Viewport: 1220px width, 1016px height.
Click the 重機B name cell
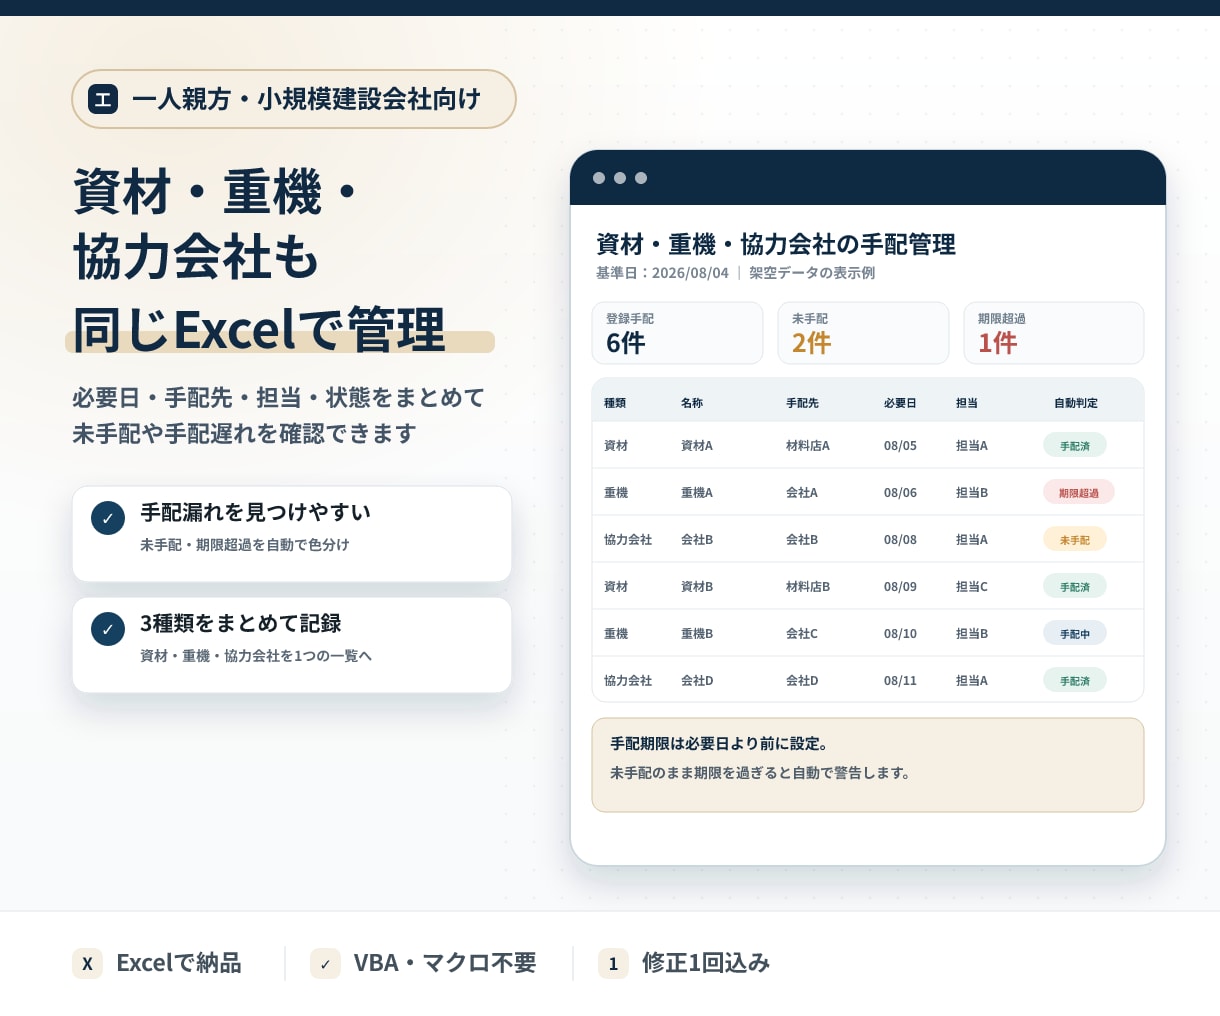(x=697, y=634)
